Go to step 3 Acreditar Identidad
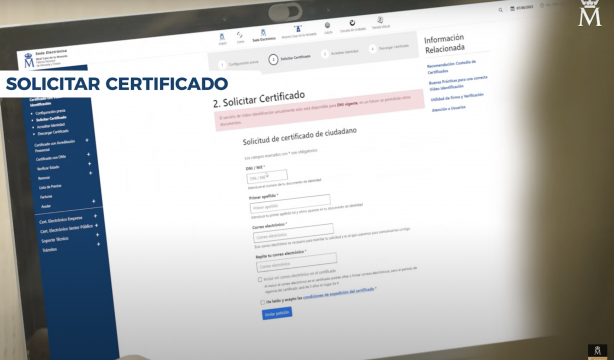Image resolution: width=614 pixels, height=360 pixels. pyautogui.click(x=340, y=53)
